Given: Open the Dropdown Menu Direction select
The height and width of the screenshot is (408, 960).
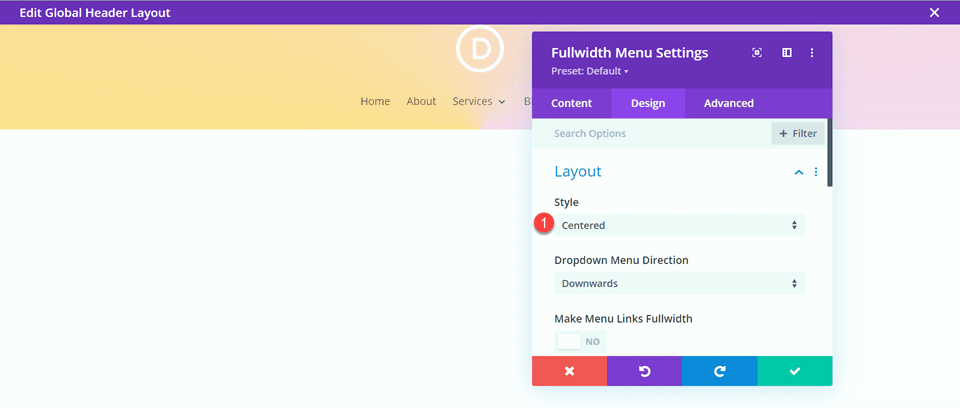Looking at the screenshot, I should 680,284.
